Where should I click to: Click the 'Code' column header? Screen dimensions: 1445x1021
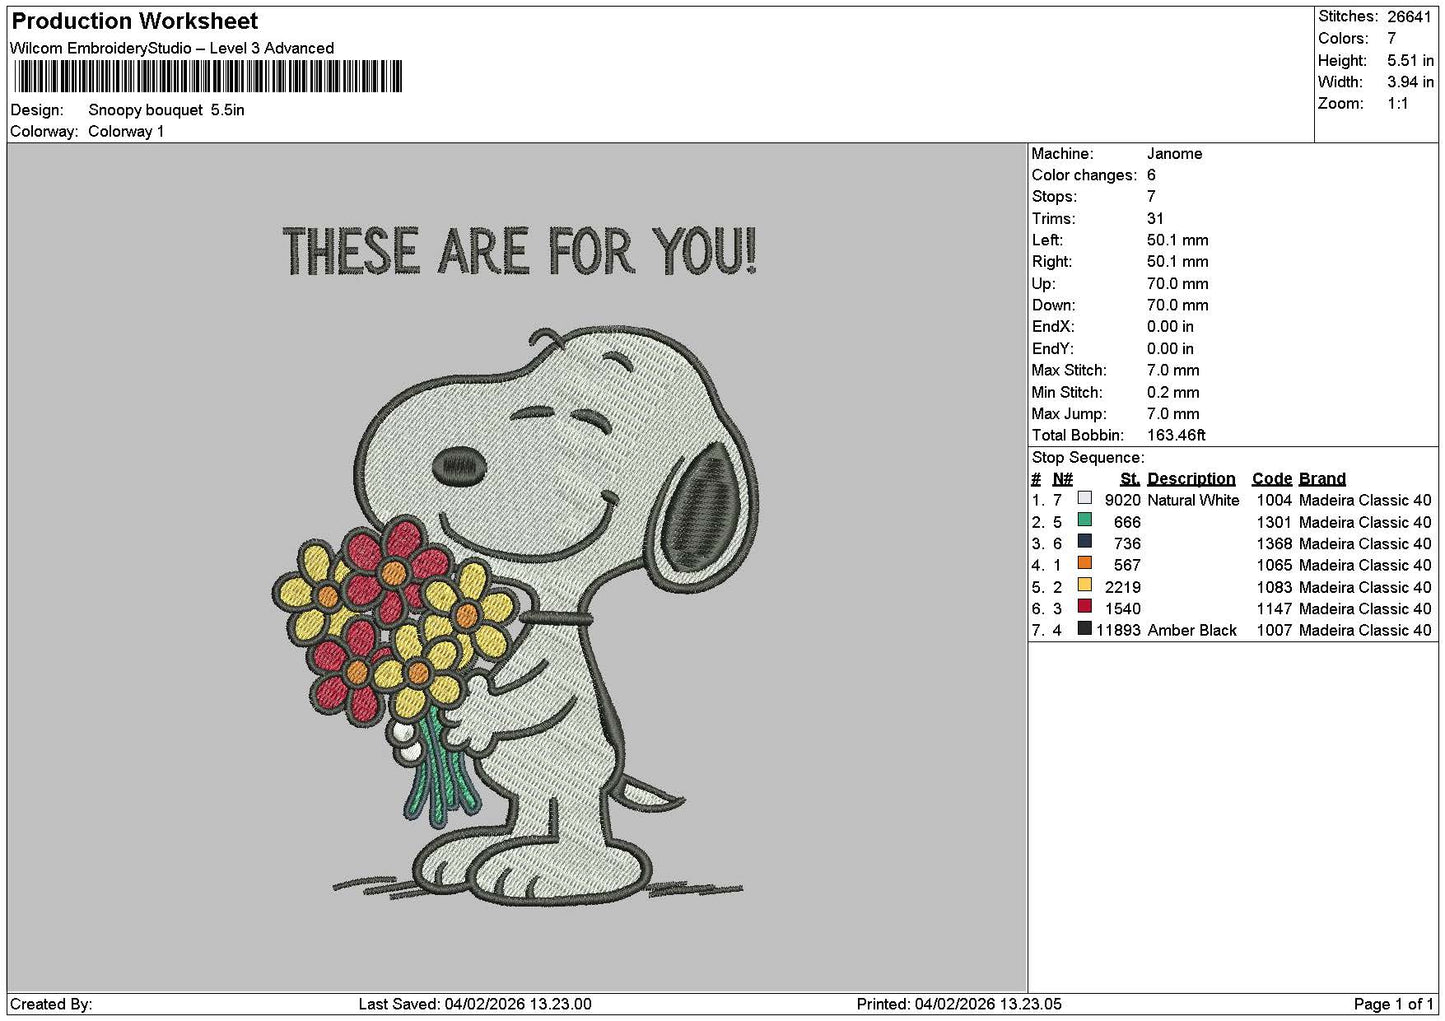(x=1271, y=479)
